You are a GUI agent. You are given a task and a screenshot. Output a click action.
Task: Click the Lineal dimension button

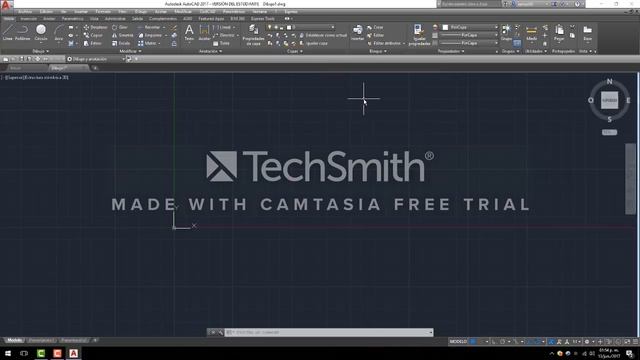[223, 27]
